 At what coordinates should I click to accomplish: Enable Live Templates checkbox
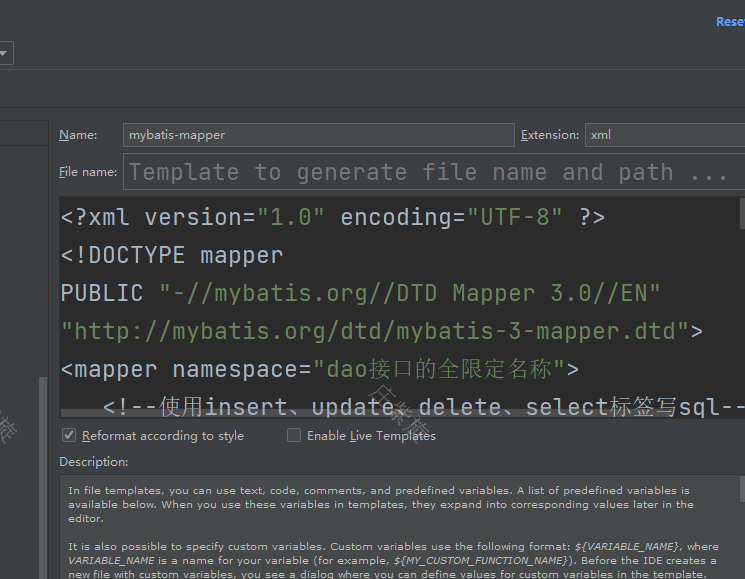point(294,435)
